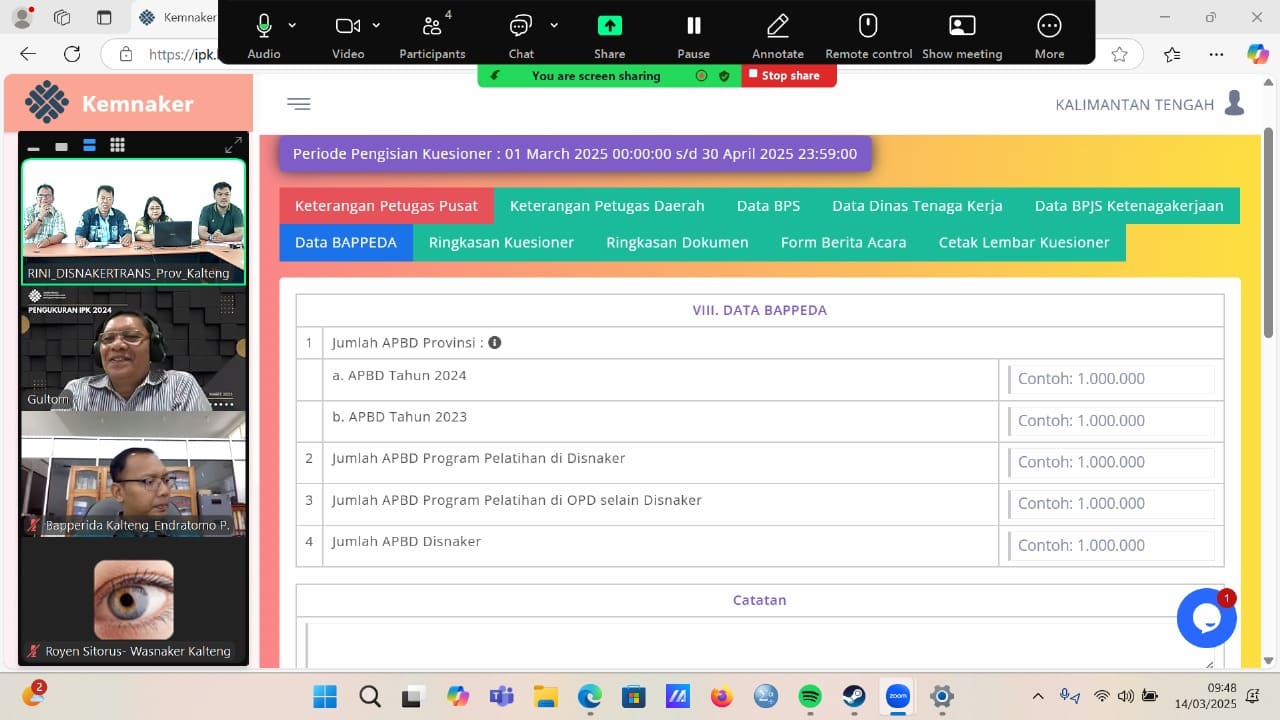The image size is (1280, 720).
Task: Open the blue chat bubble widget
Action: (x=1206, y=619)
